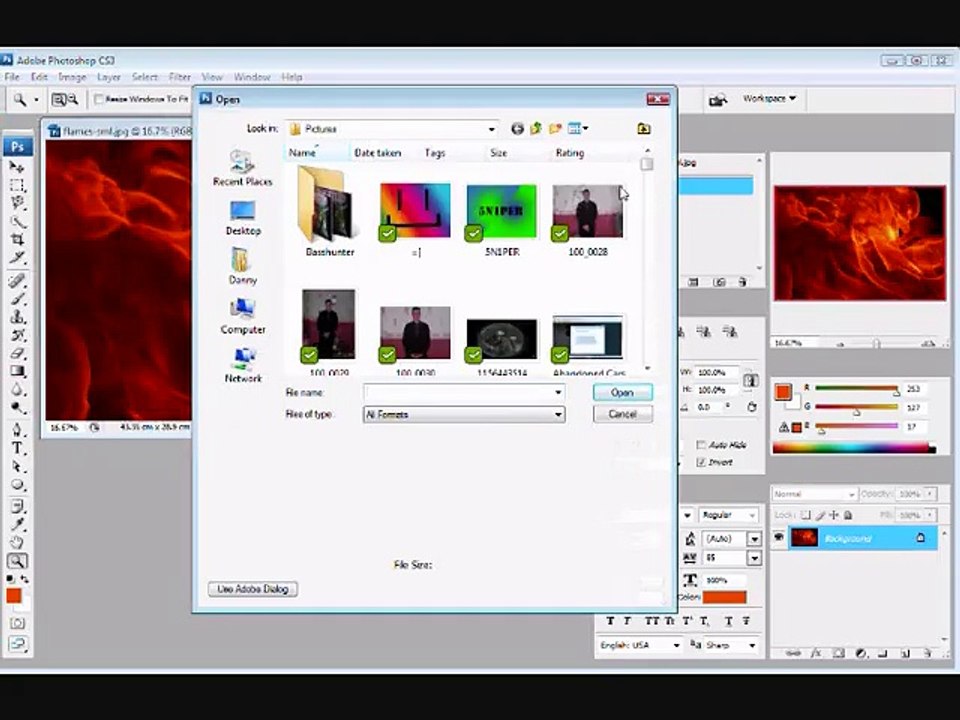Click the Go to Bridge icon
The image size is (960, 720).
[718, 99]
